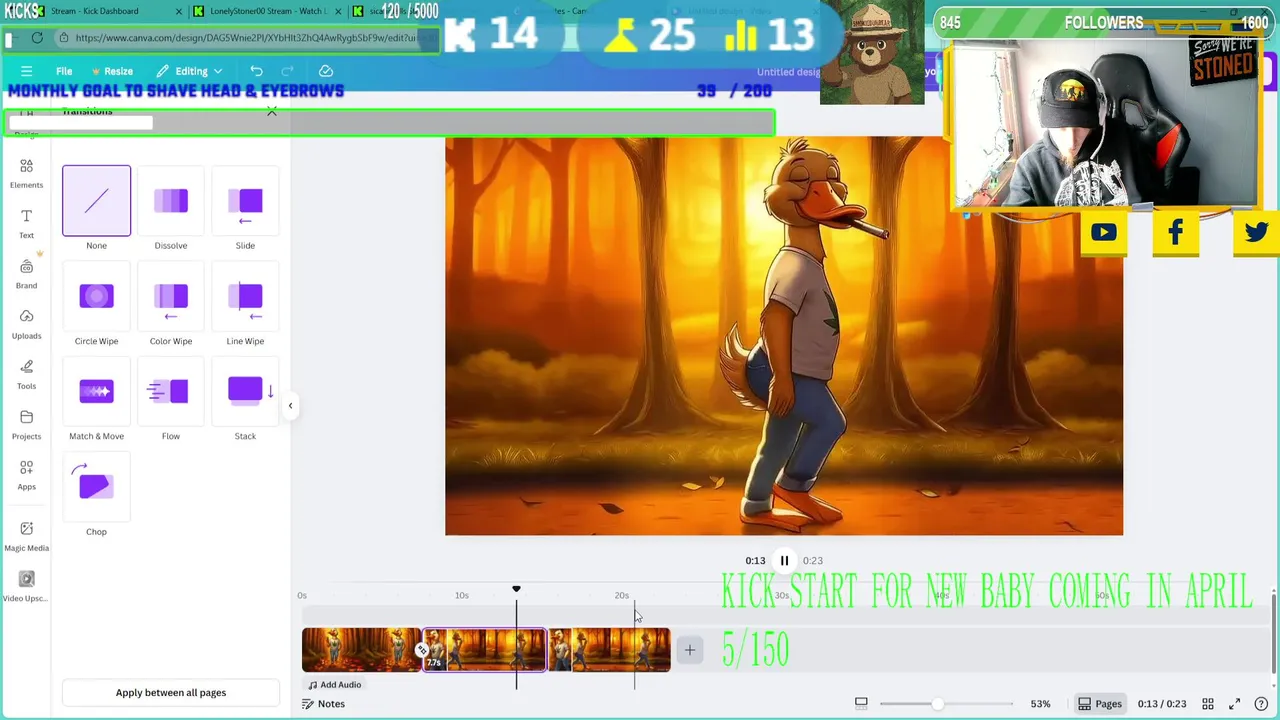The height and width of the screenshot is (720, 1280).
Task: Open the Apps sidebar panel
Action: coord(26,475)
